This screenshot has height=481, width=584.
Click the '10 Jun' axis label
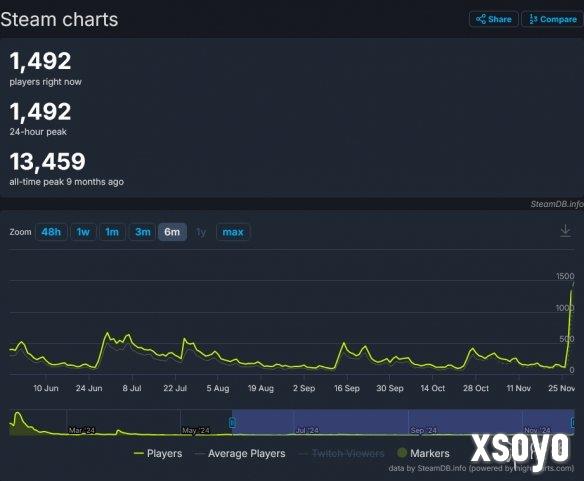tap(46, 388)
